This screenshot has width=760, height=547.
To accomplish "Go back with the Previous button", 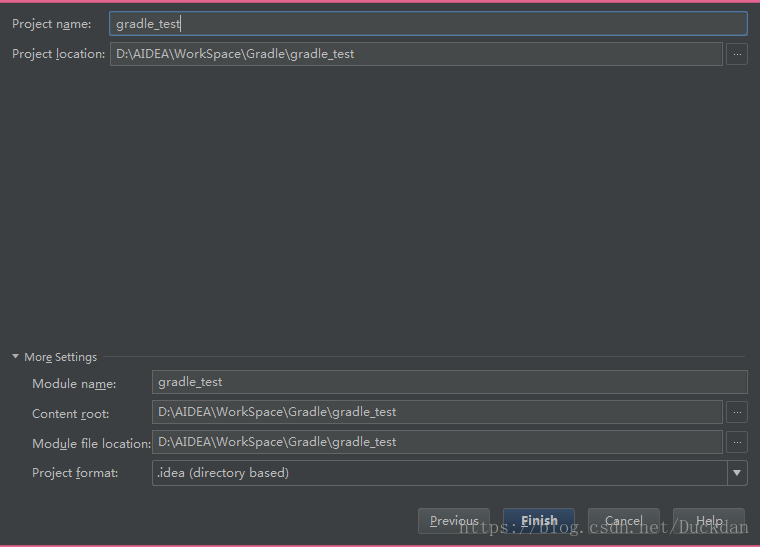I will [x=454, y=521].
